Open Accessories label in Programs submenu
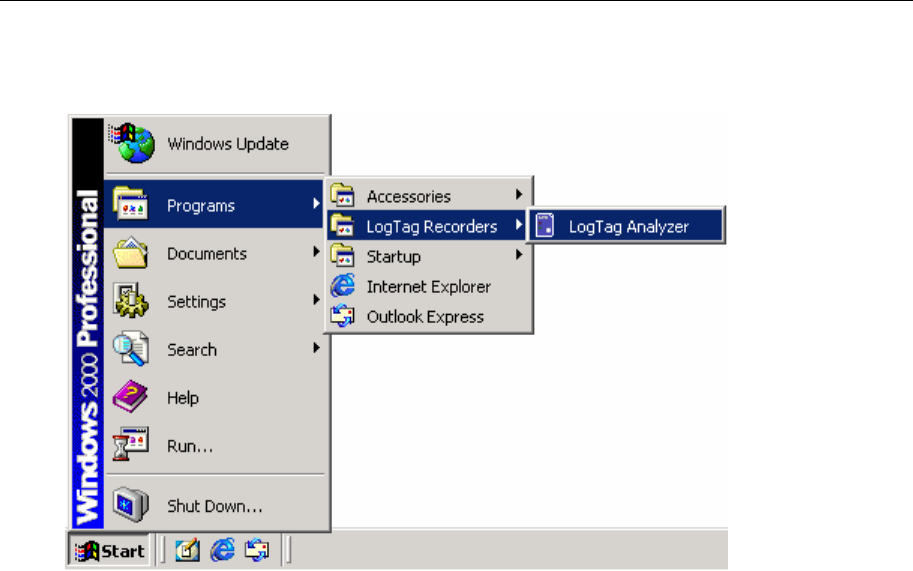 pos(409,197)
